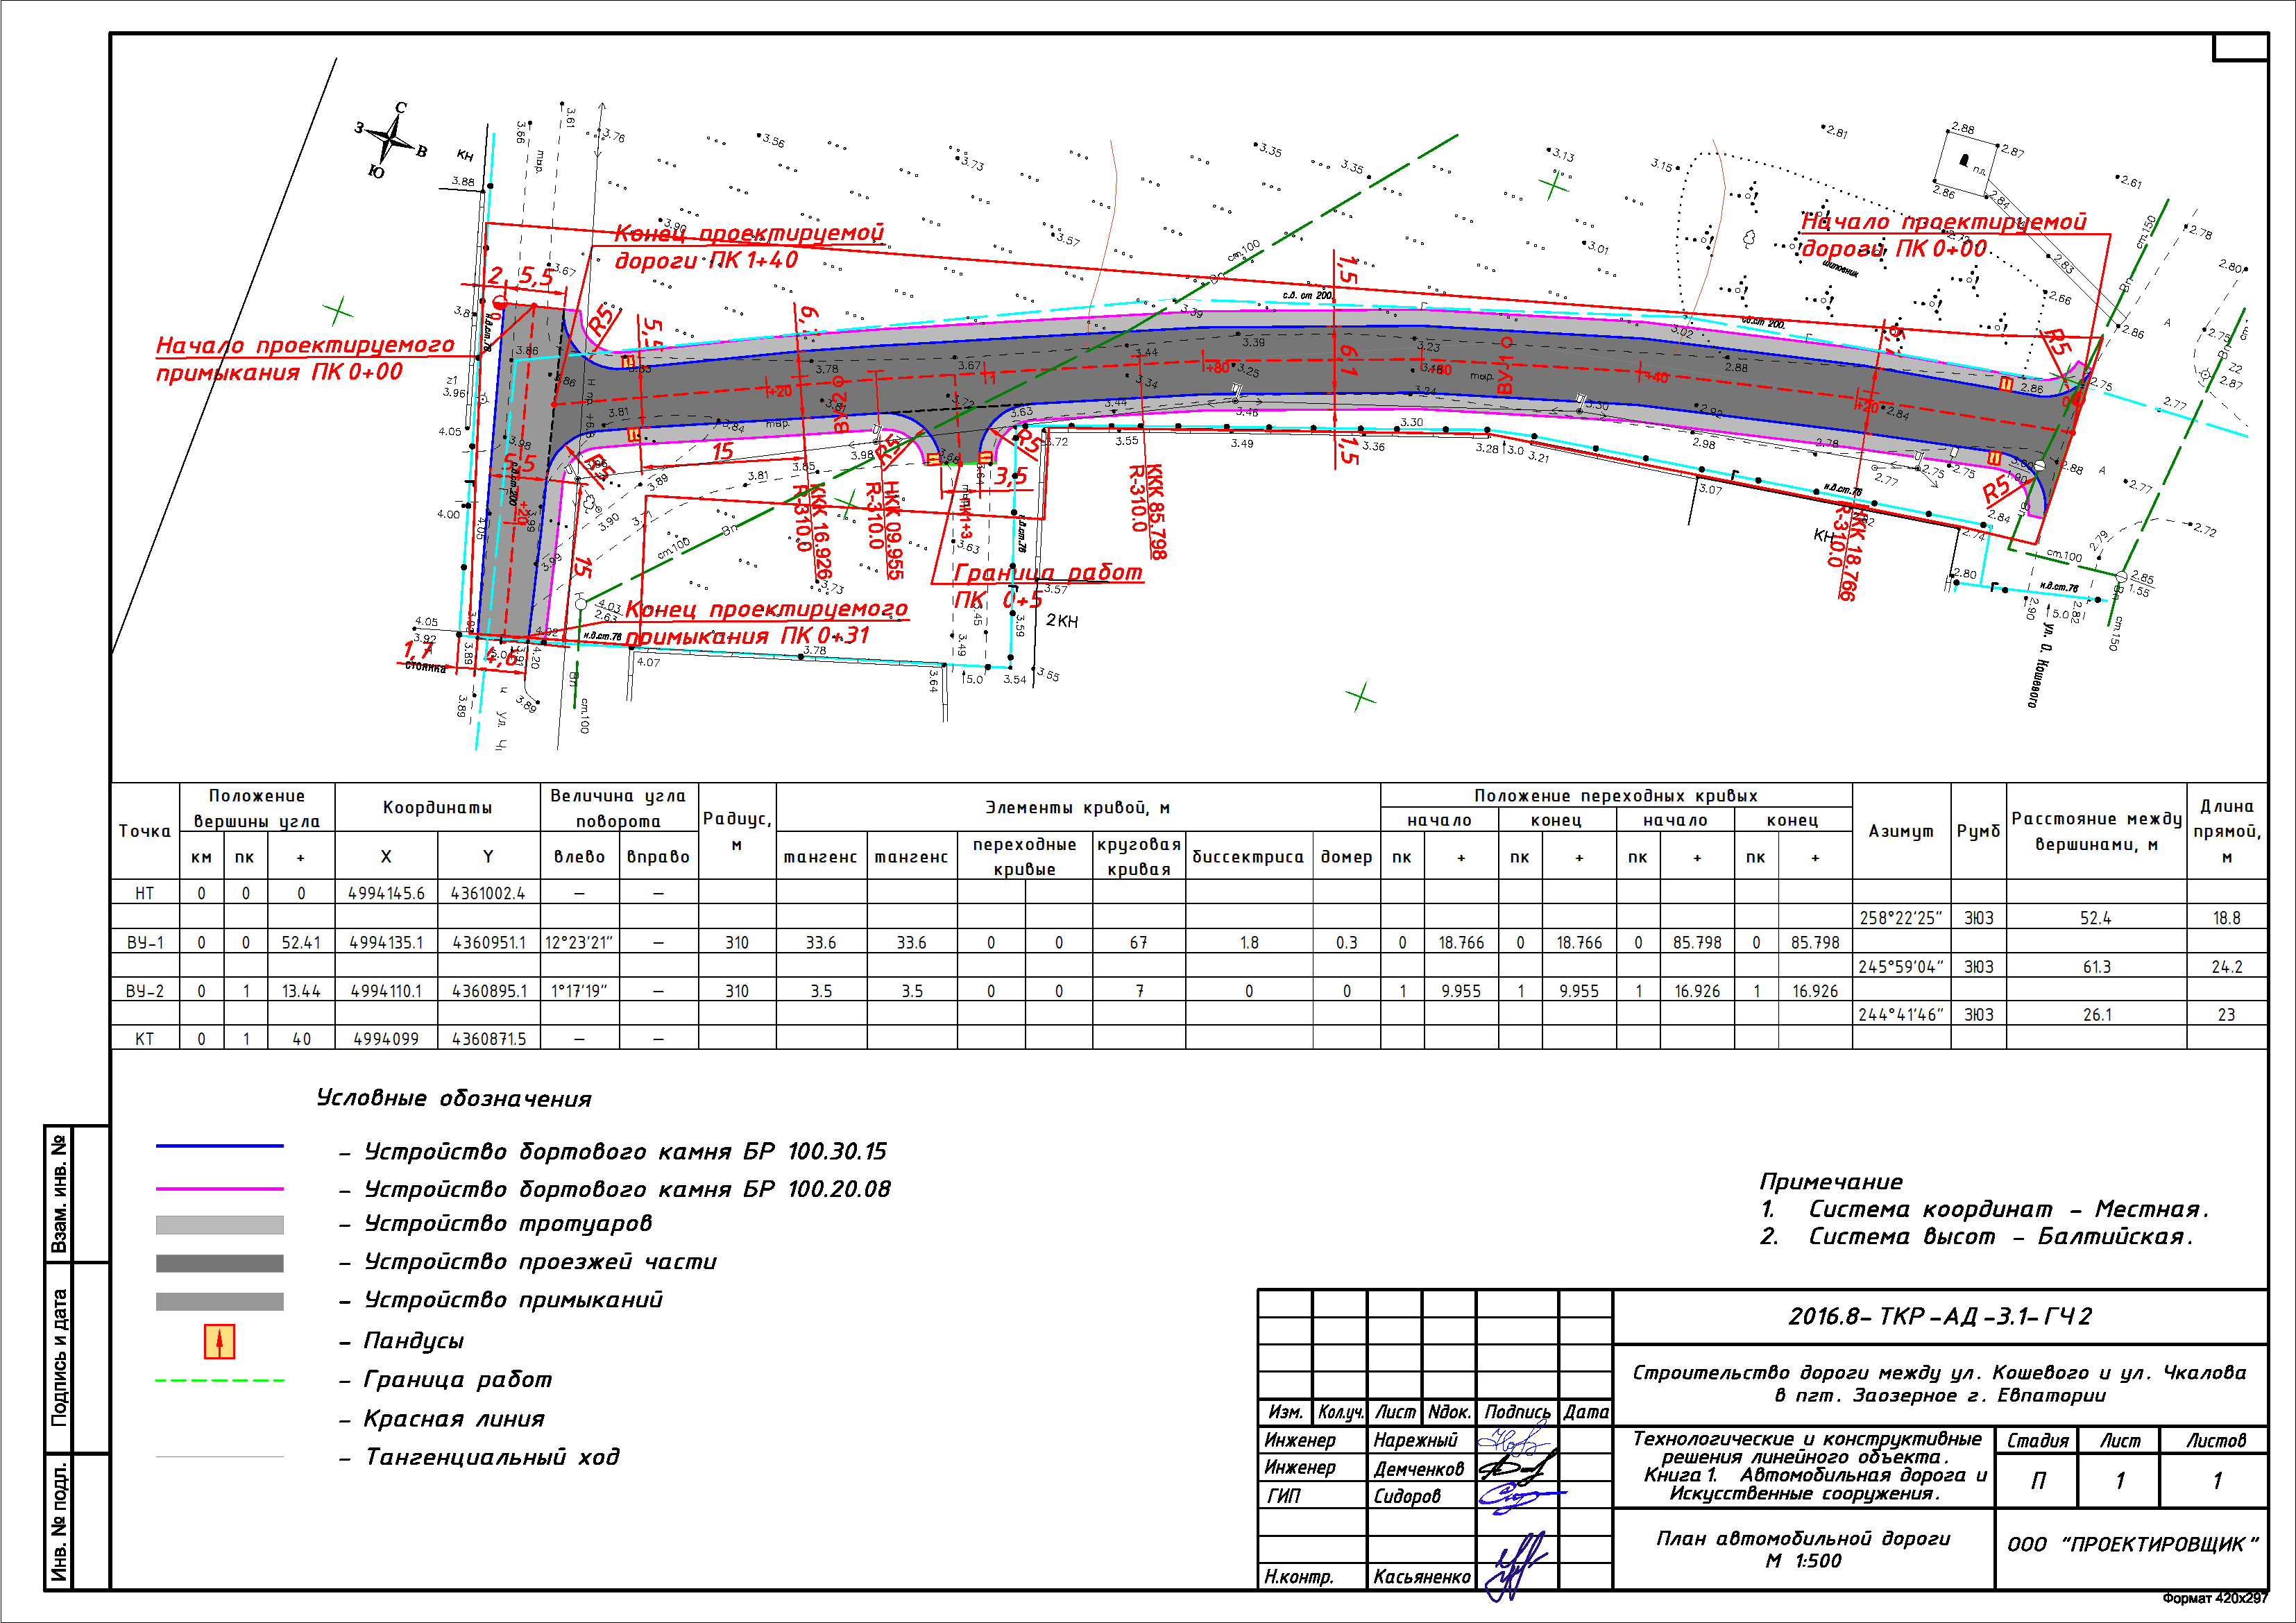Click the turn angle cell 12°23'21"

pyautogui.click(x=579, y=942)
